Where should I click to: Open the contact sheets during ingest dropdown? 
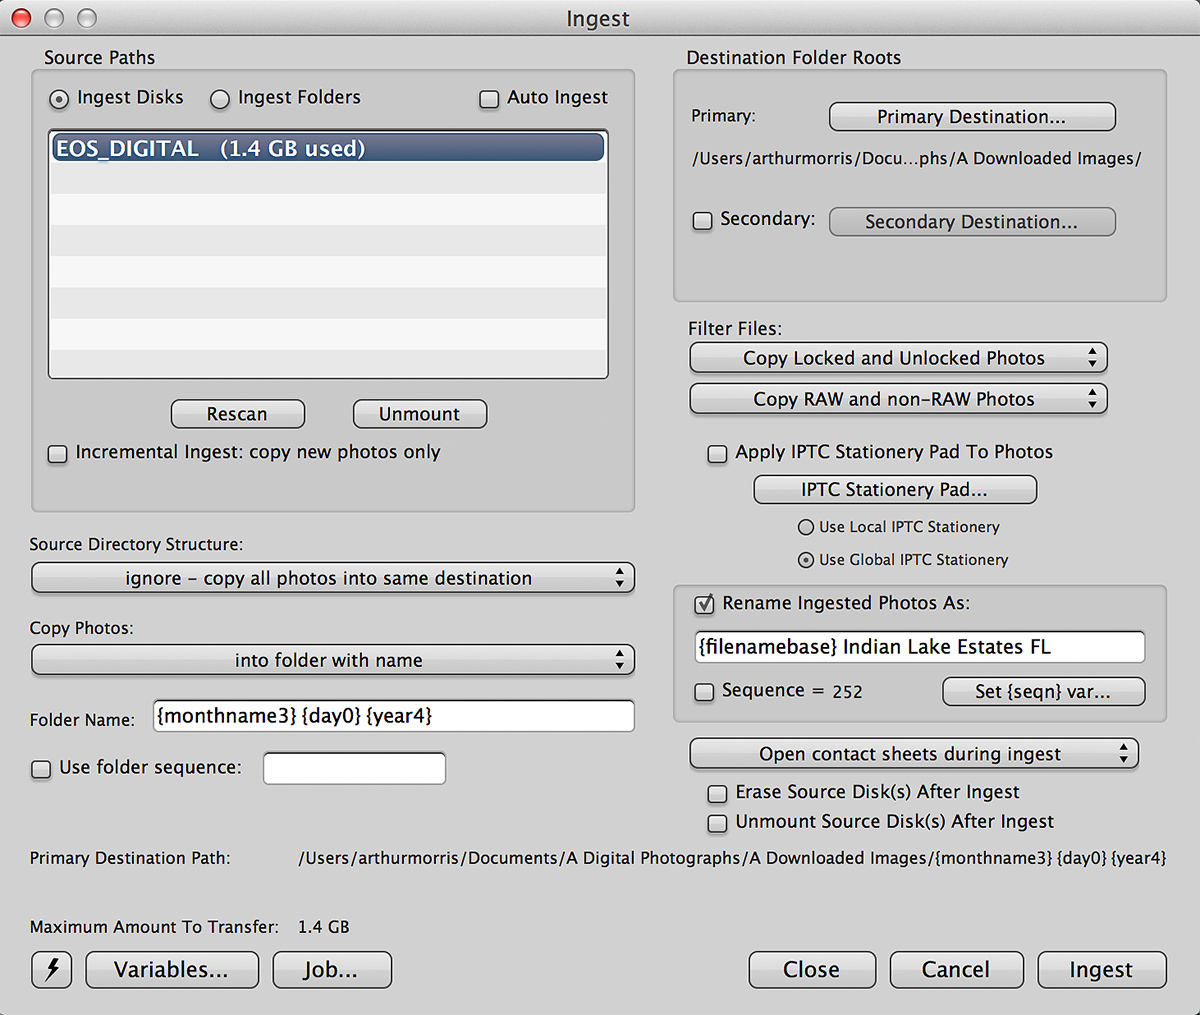click(x=914, y=754)
